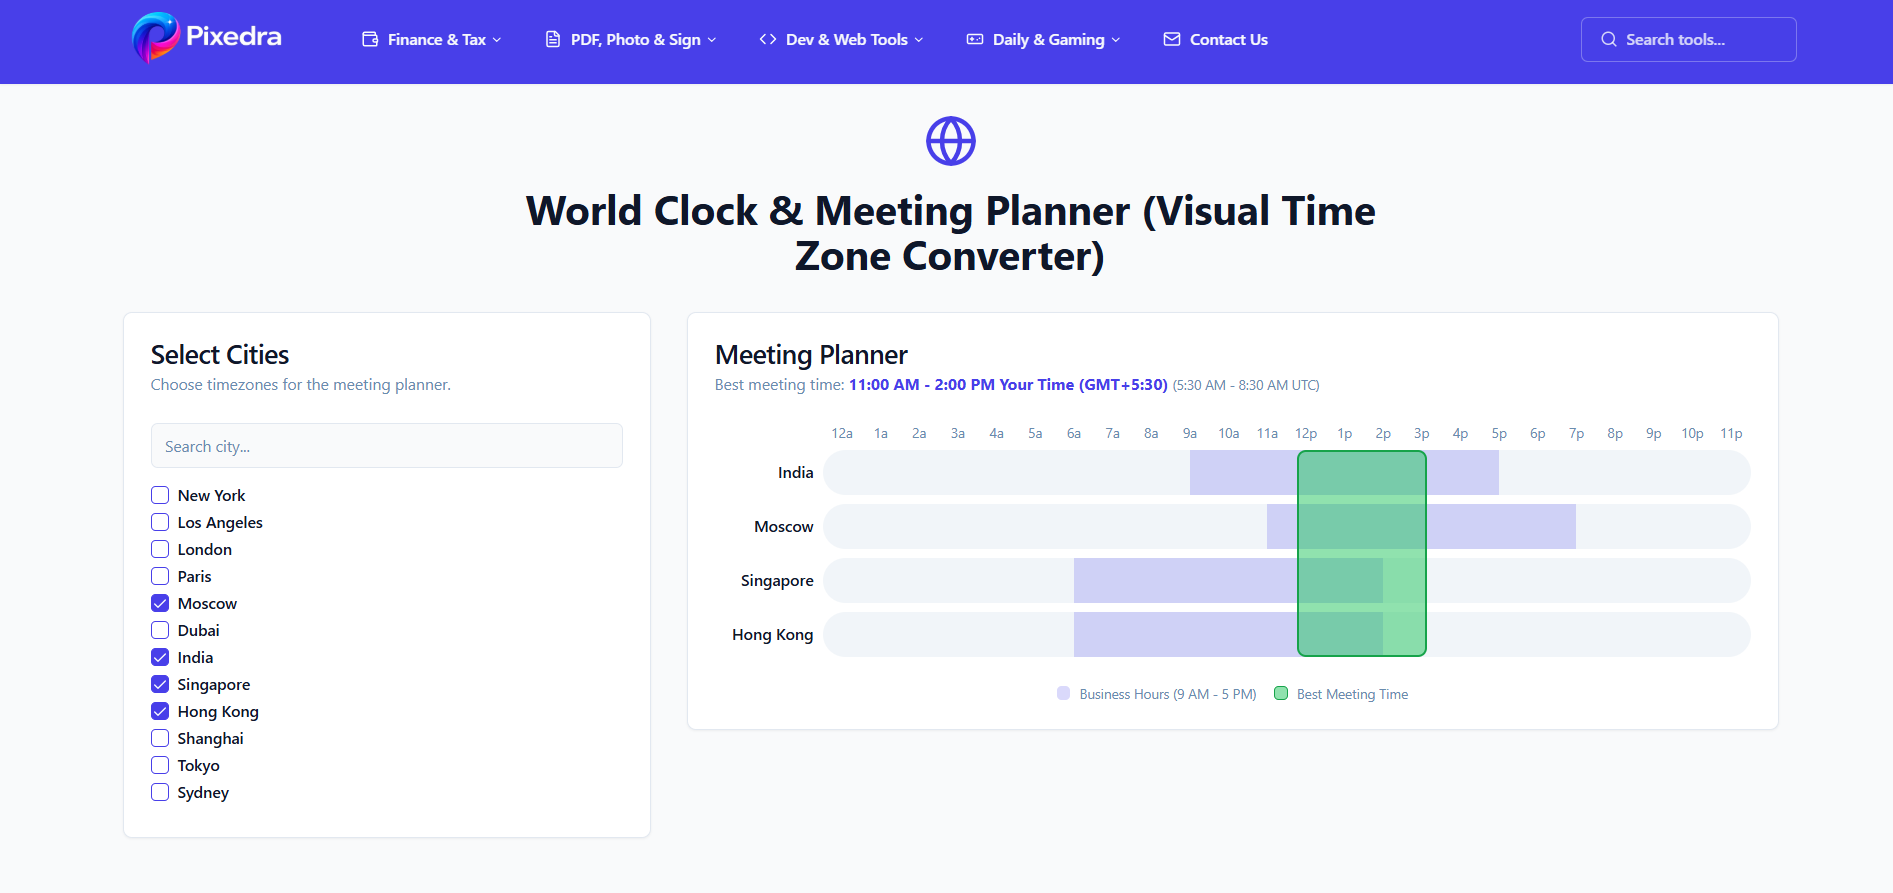Screen dimensions: 1893x893
Task: Click the globe icon above the page title
Action: pyautogui.click(x=951, y=141)
